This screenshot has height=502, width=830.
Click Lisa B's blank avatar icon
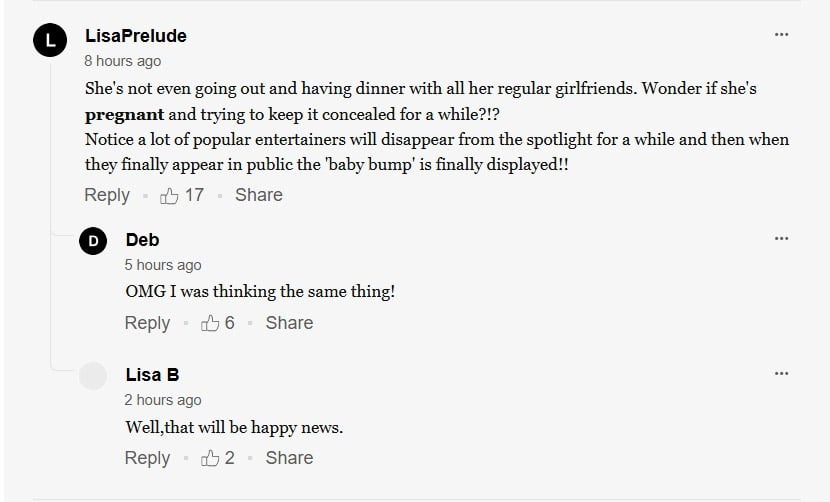click(x=93, y=376)
